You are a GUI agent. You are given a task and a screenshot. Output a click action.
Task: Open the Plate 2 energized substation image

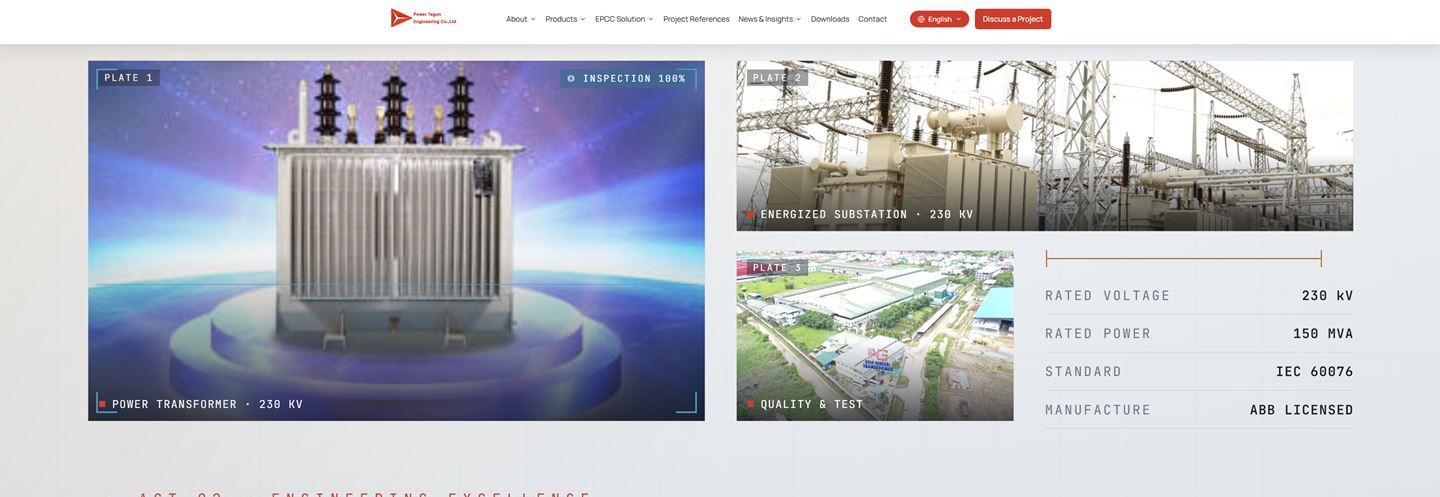point(1045,146)
